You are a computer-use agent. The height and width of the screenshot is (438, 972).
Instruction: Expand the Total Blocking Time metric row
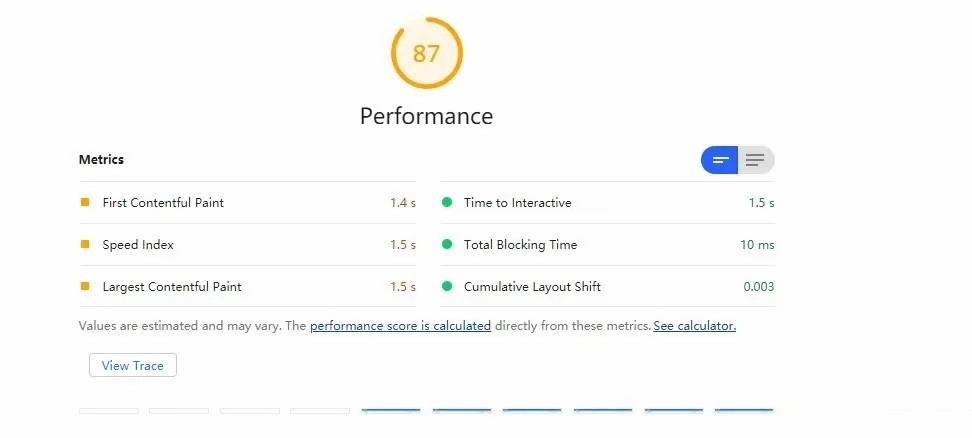[x=520, y=245]
